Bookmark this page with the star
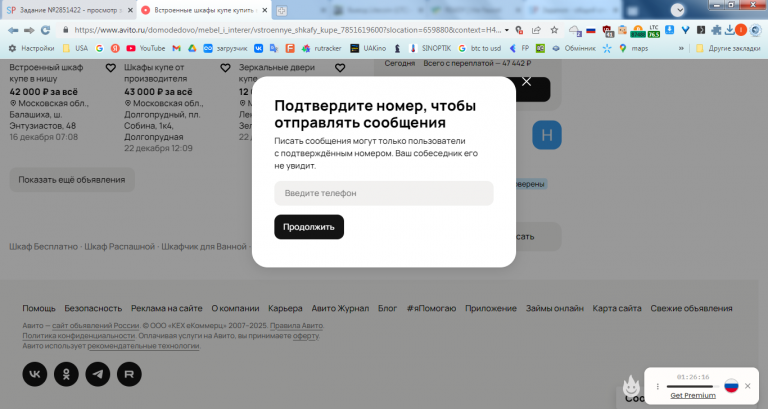Screen dimensions: 768x409 point(554,30)
